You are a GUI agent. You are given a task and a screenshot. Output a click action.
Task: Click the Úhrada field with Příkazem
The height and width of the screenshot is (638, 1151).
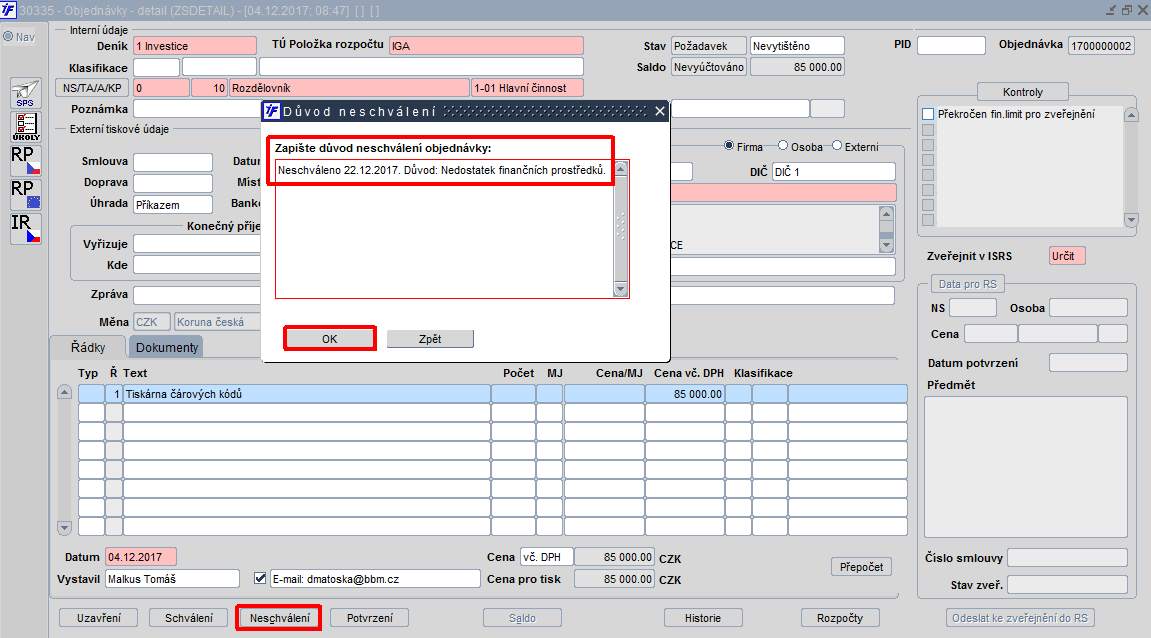tap(173, 205)
